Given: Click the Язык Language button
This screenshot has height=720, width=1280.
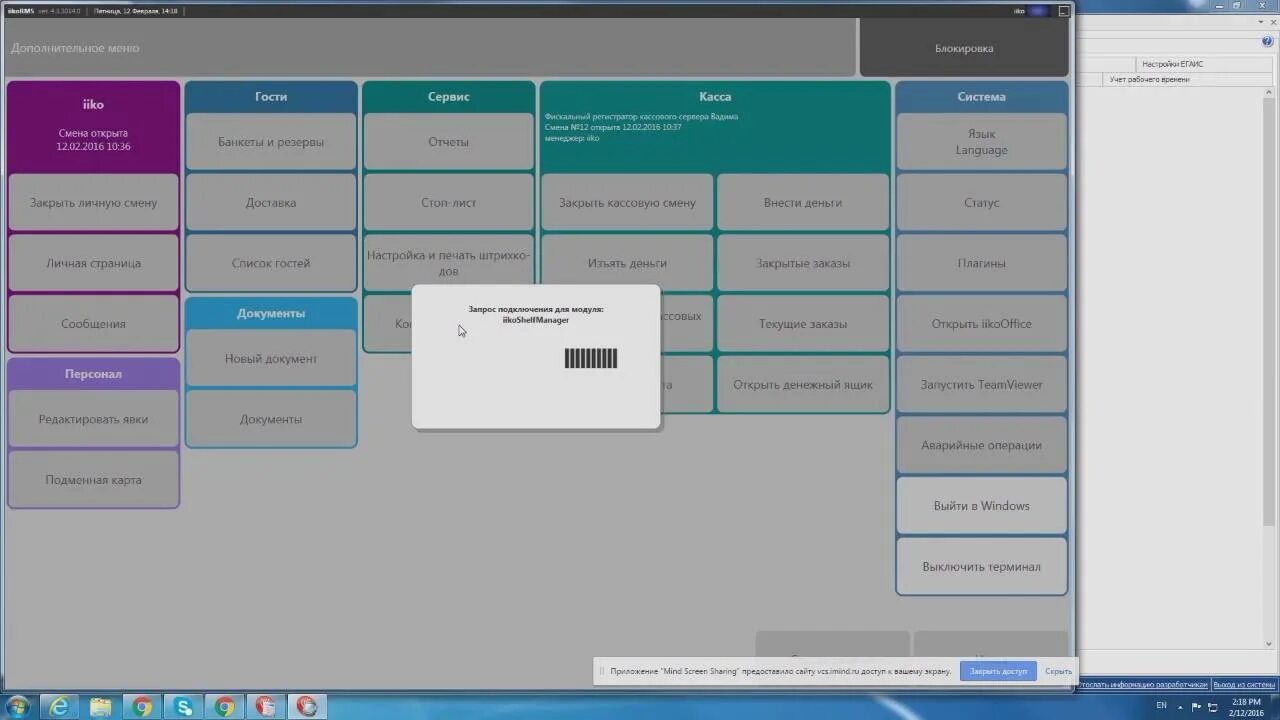Looking at the screenshot, I should click(x=981, y=142).
